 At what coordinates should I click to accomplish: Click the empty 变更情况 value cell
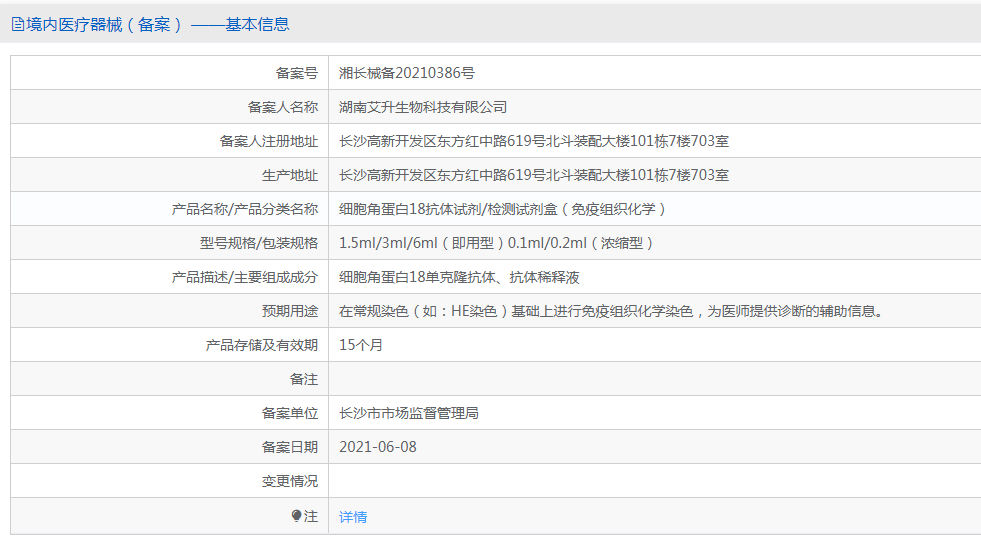click(x=654, y=481)
